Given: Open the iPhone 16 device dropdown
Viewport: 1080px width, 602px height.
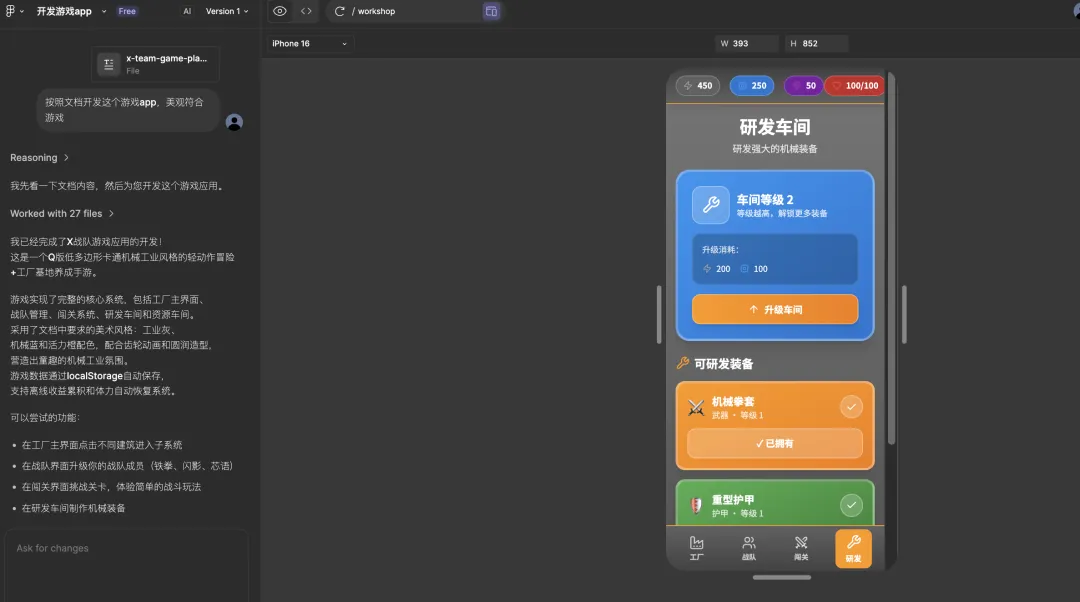Looking at the screenshot, I should (x=310, y=44).
